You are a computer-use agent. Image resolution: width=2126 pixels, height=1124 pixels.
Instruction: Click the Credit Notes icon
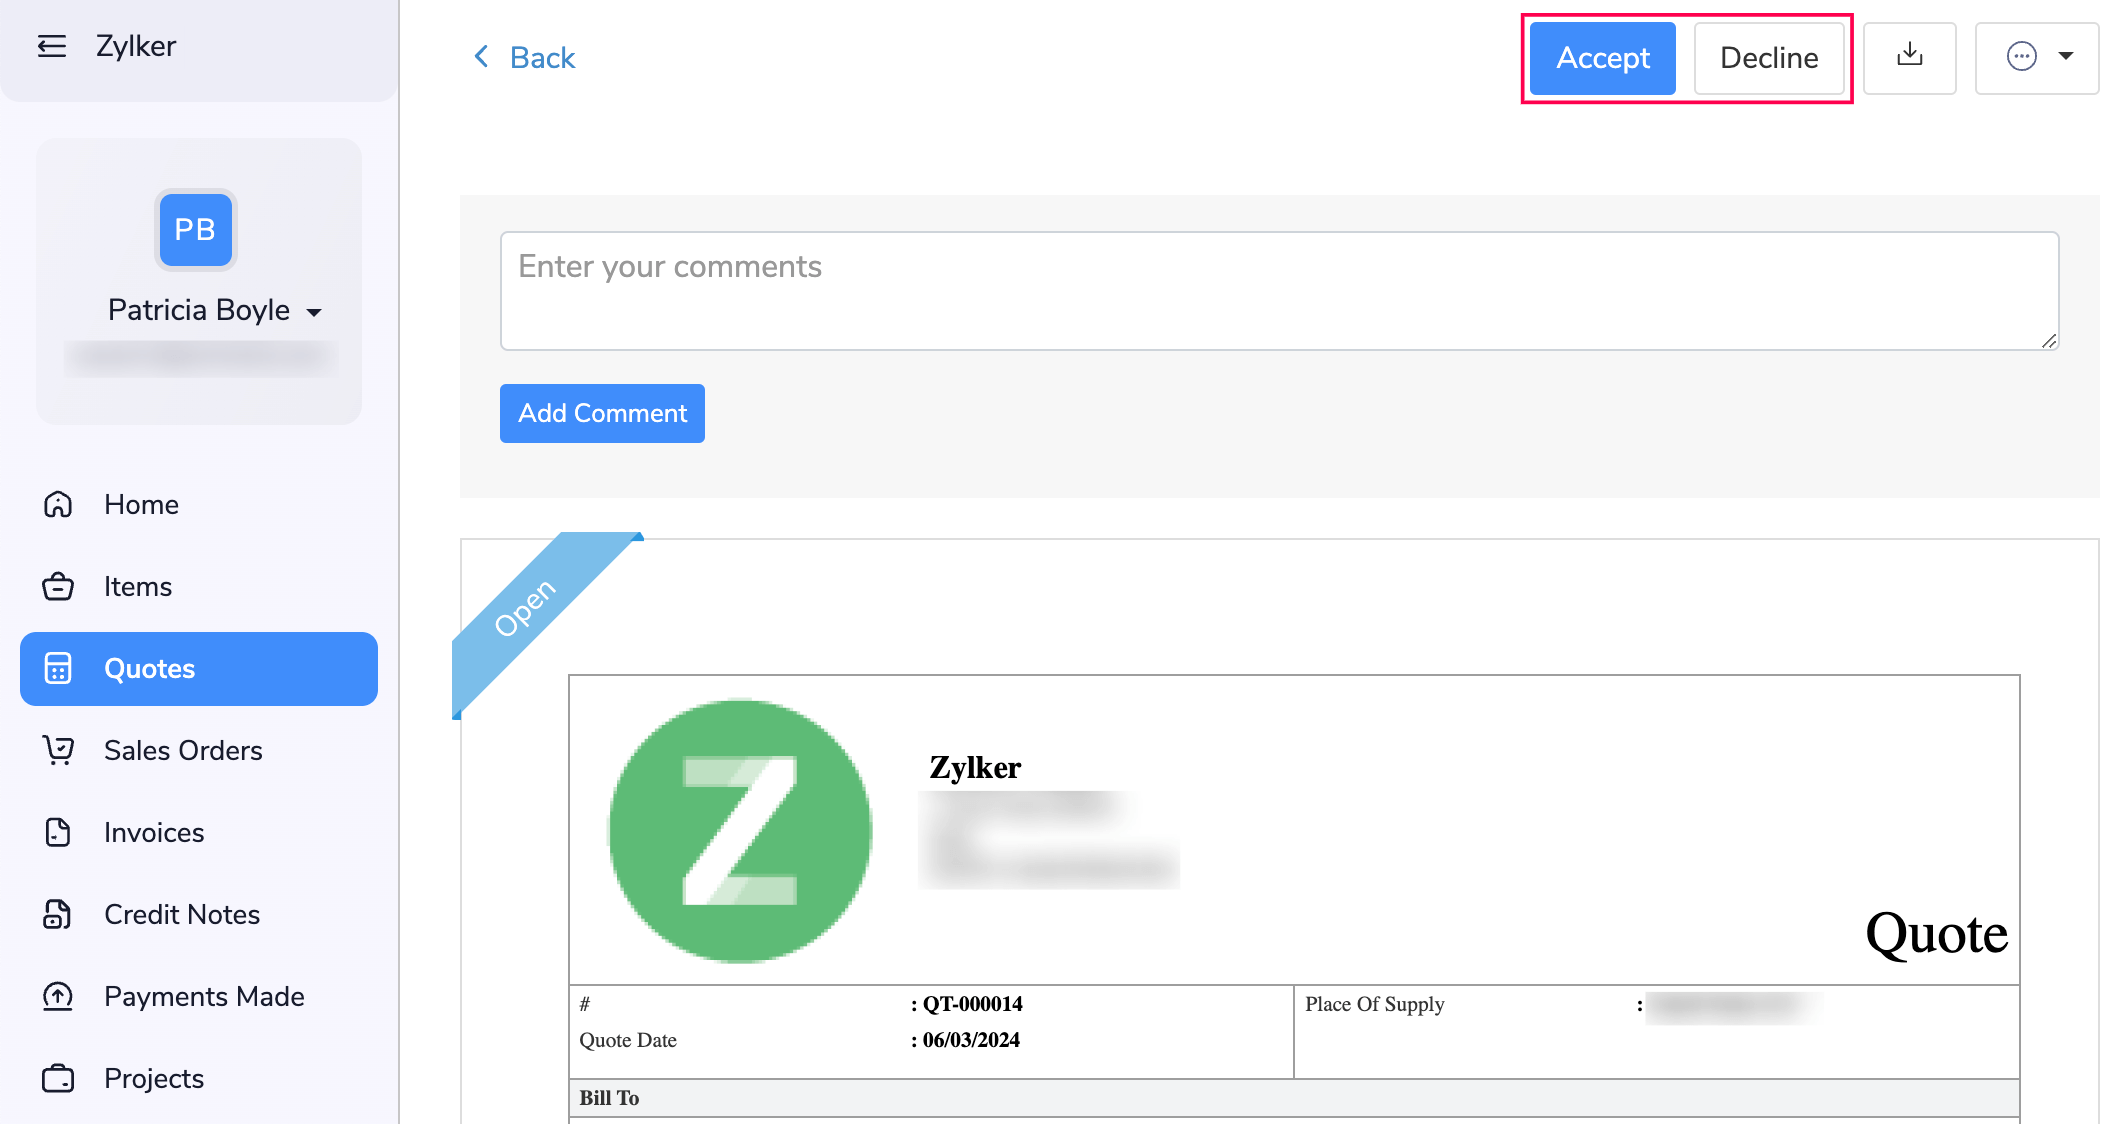coord(59,914)
